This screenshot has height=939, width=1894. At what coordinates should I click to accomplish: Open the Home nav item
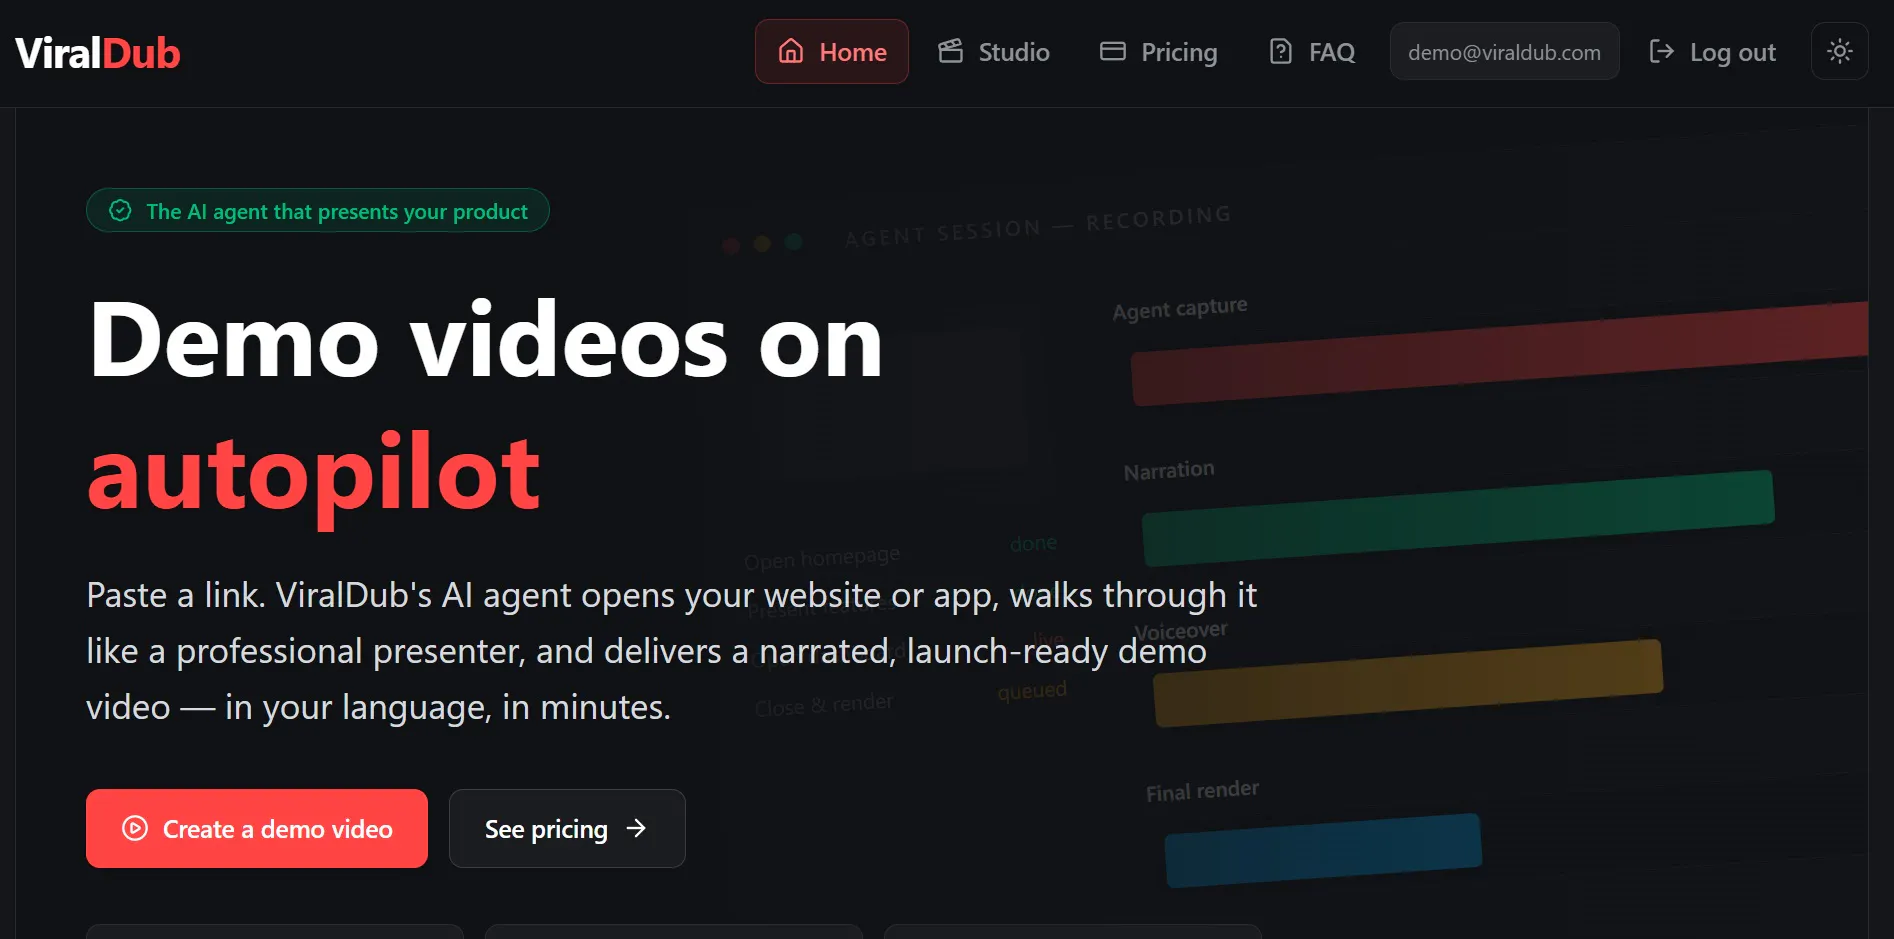click(831, 52)
